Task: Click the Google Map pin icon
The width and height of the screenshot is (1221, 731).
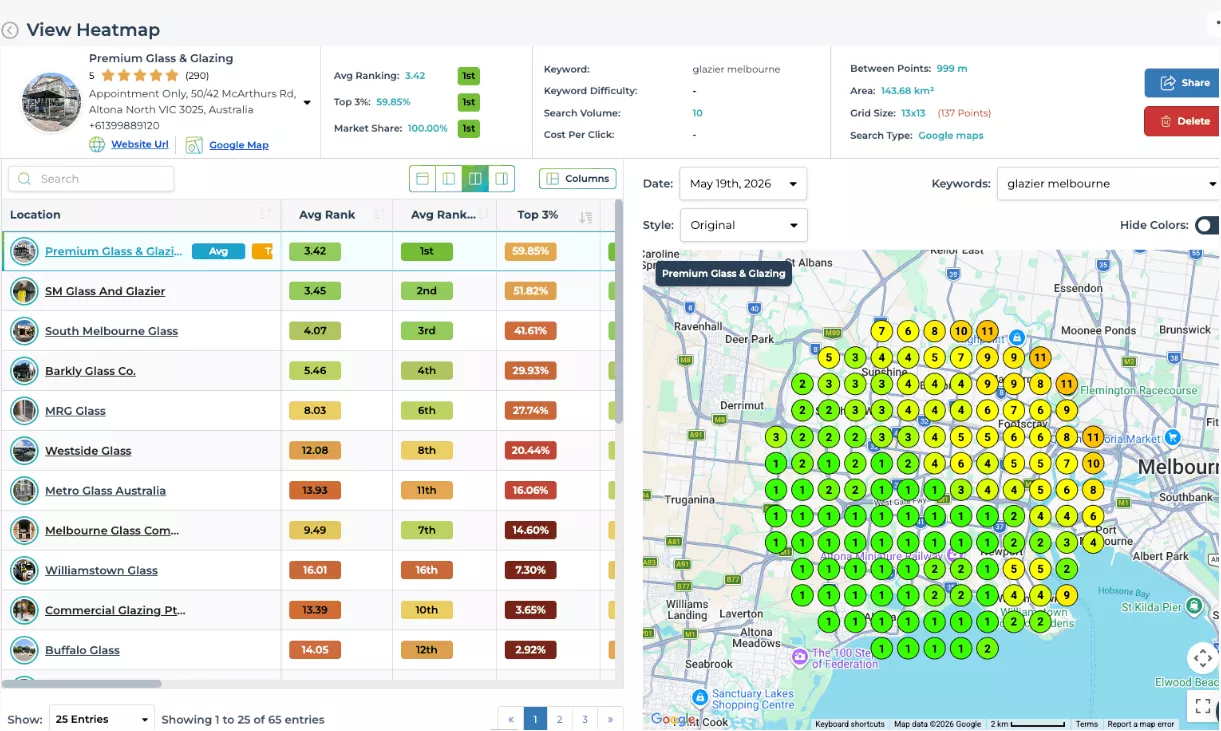Action: (194, 145)
